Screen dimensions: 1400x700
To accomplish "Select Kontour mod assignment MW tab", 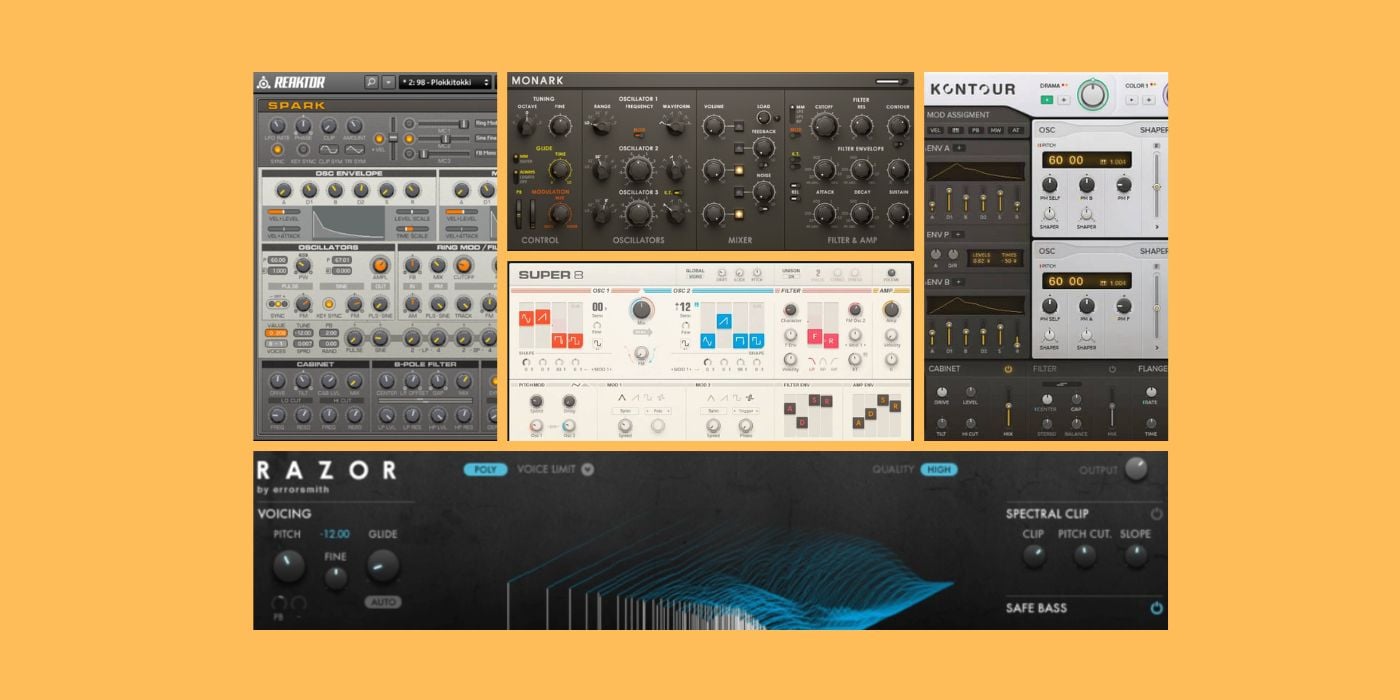I will (x=995, y=130).
